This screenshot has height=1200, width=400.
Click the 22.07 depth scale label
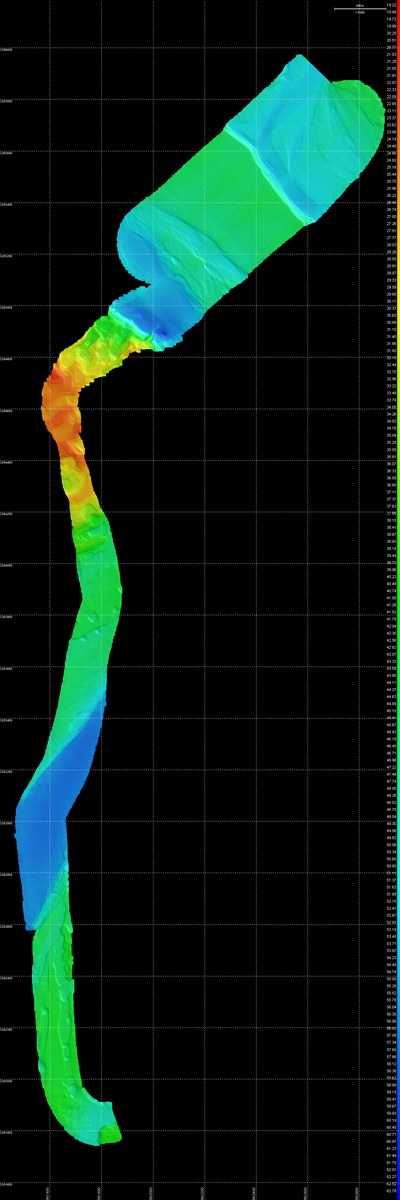point(390,83)
